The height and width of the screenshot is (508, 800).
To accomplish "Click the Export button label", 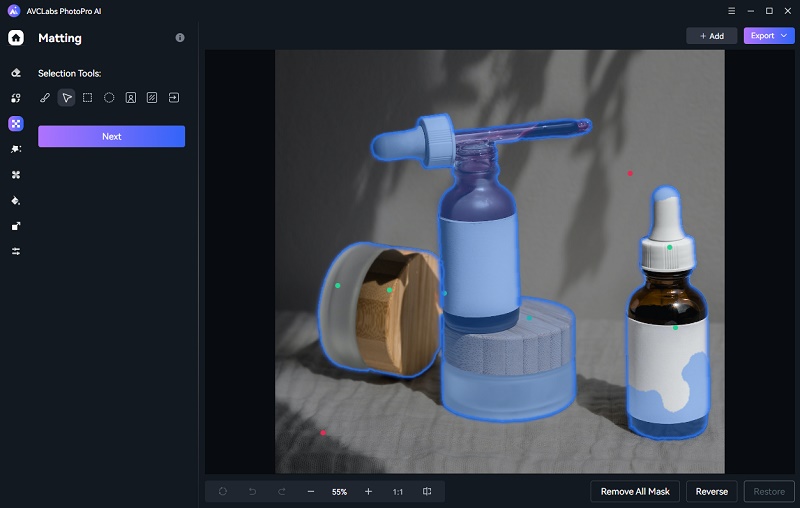I will click(762, 36).
